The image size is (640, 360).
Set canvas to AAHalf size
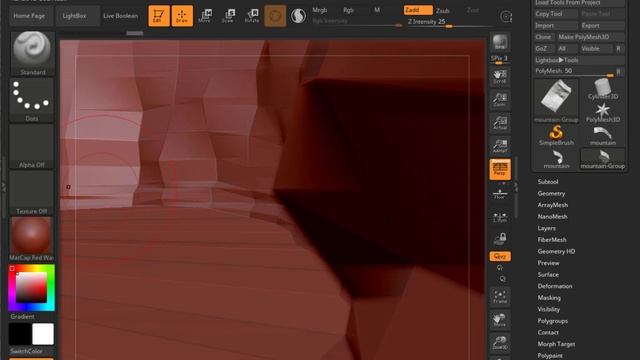point(500,146)
